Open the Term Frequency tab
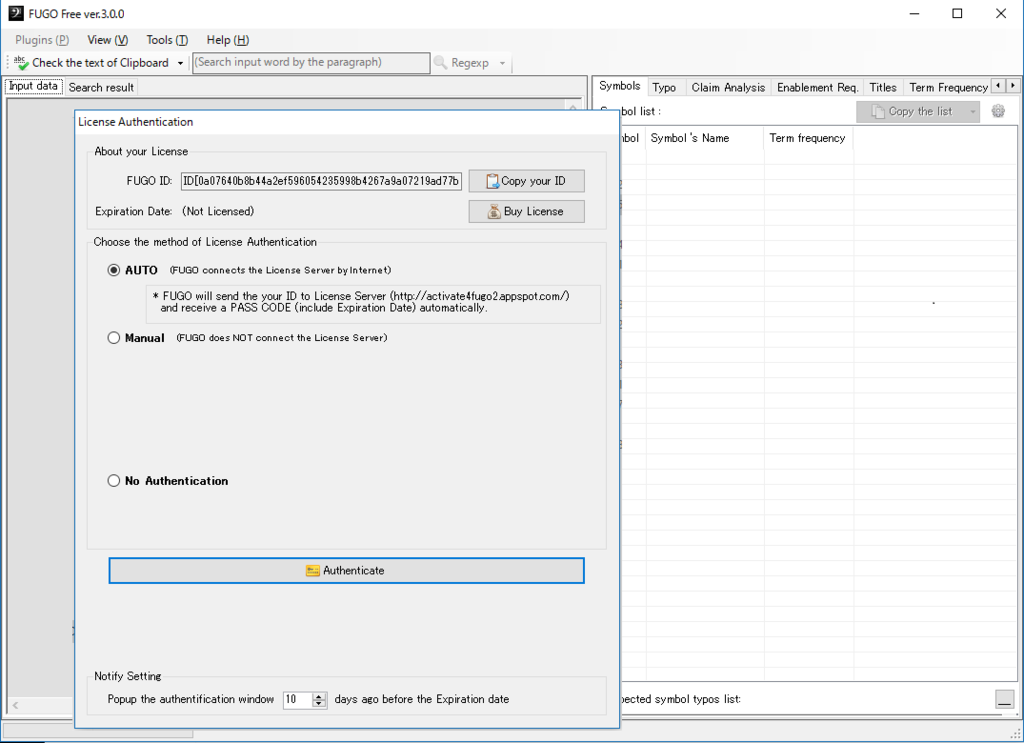 click(948, 87)
